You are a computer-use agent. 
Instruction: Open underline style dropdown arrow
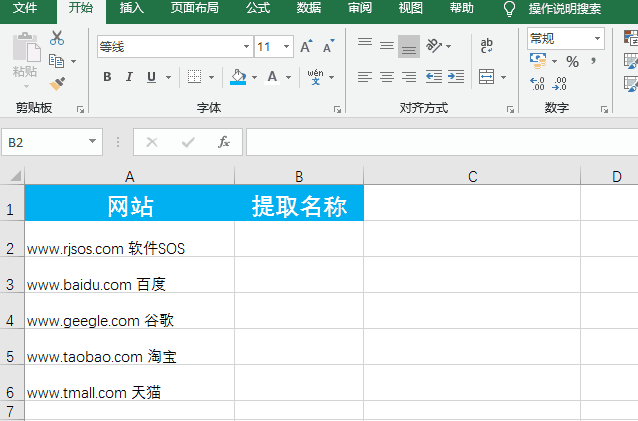pos(168,77)
